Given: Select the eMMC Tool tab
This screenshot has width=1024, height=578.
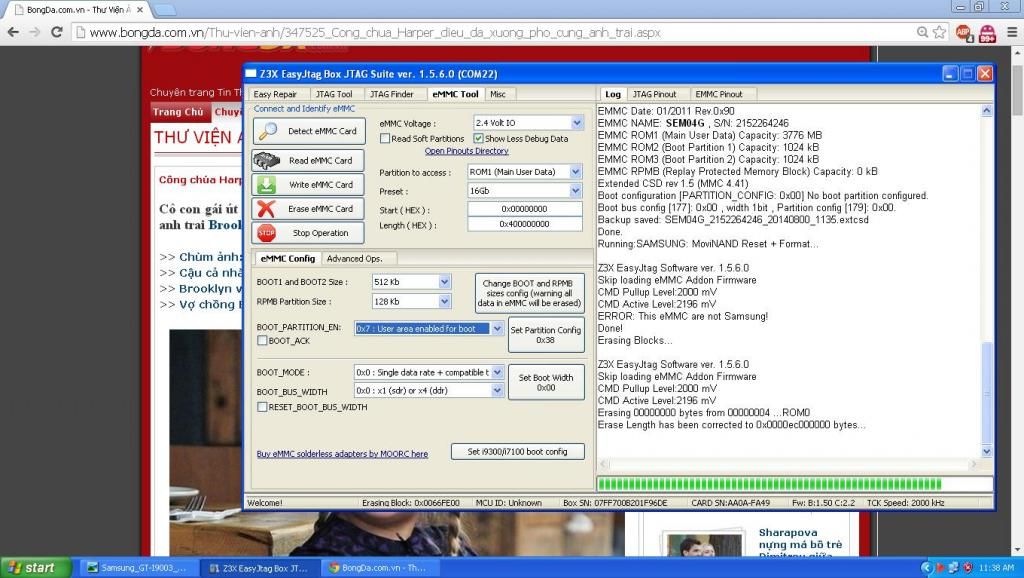Looking at the screenshot, I should click(x=455, y=94).
